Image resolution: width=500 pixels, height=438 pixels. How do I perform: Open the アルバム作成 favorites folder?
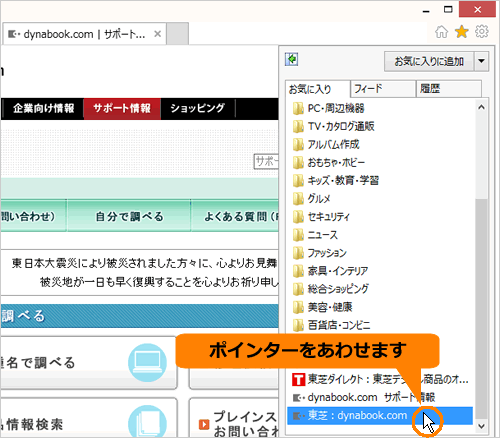pyautogui.click(x=326, y=144)
